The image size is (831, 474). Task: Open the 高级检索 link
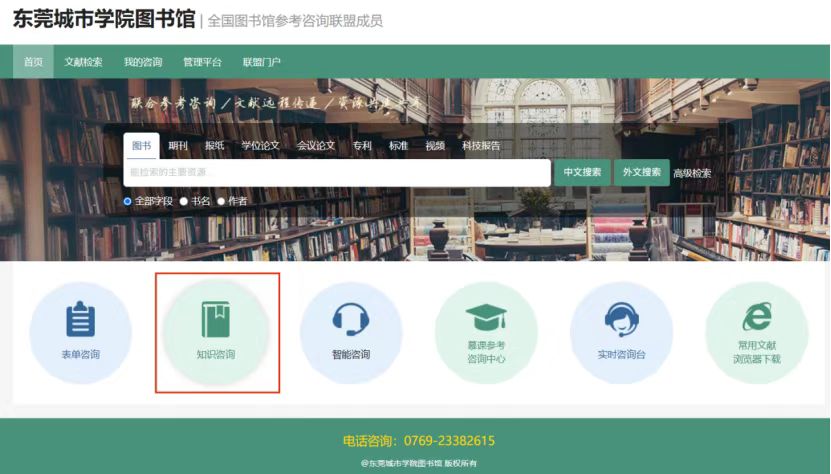[692, 173]
